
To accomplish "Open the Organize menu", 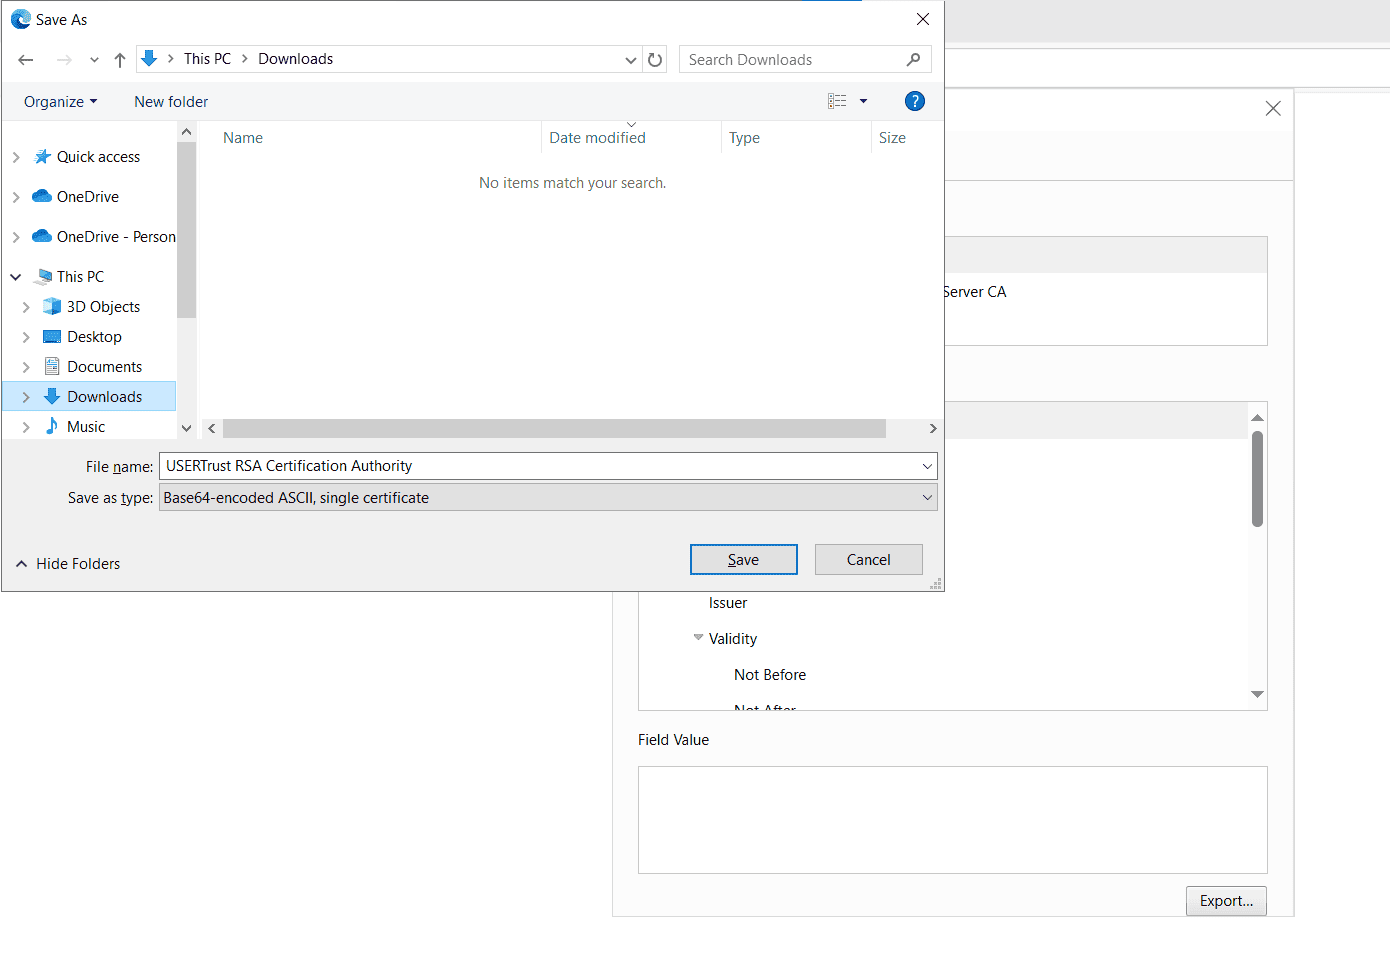I will click(60, 101).
